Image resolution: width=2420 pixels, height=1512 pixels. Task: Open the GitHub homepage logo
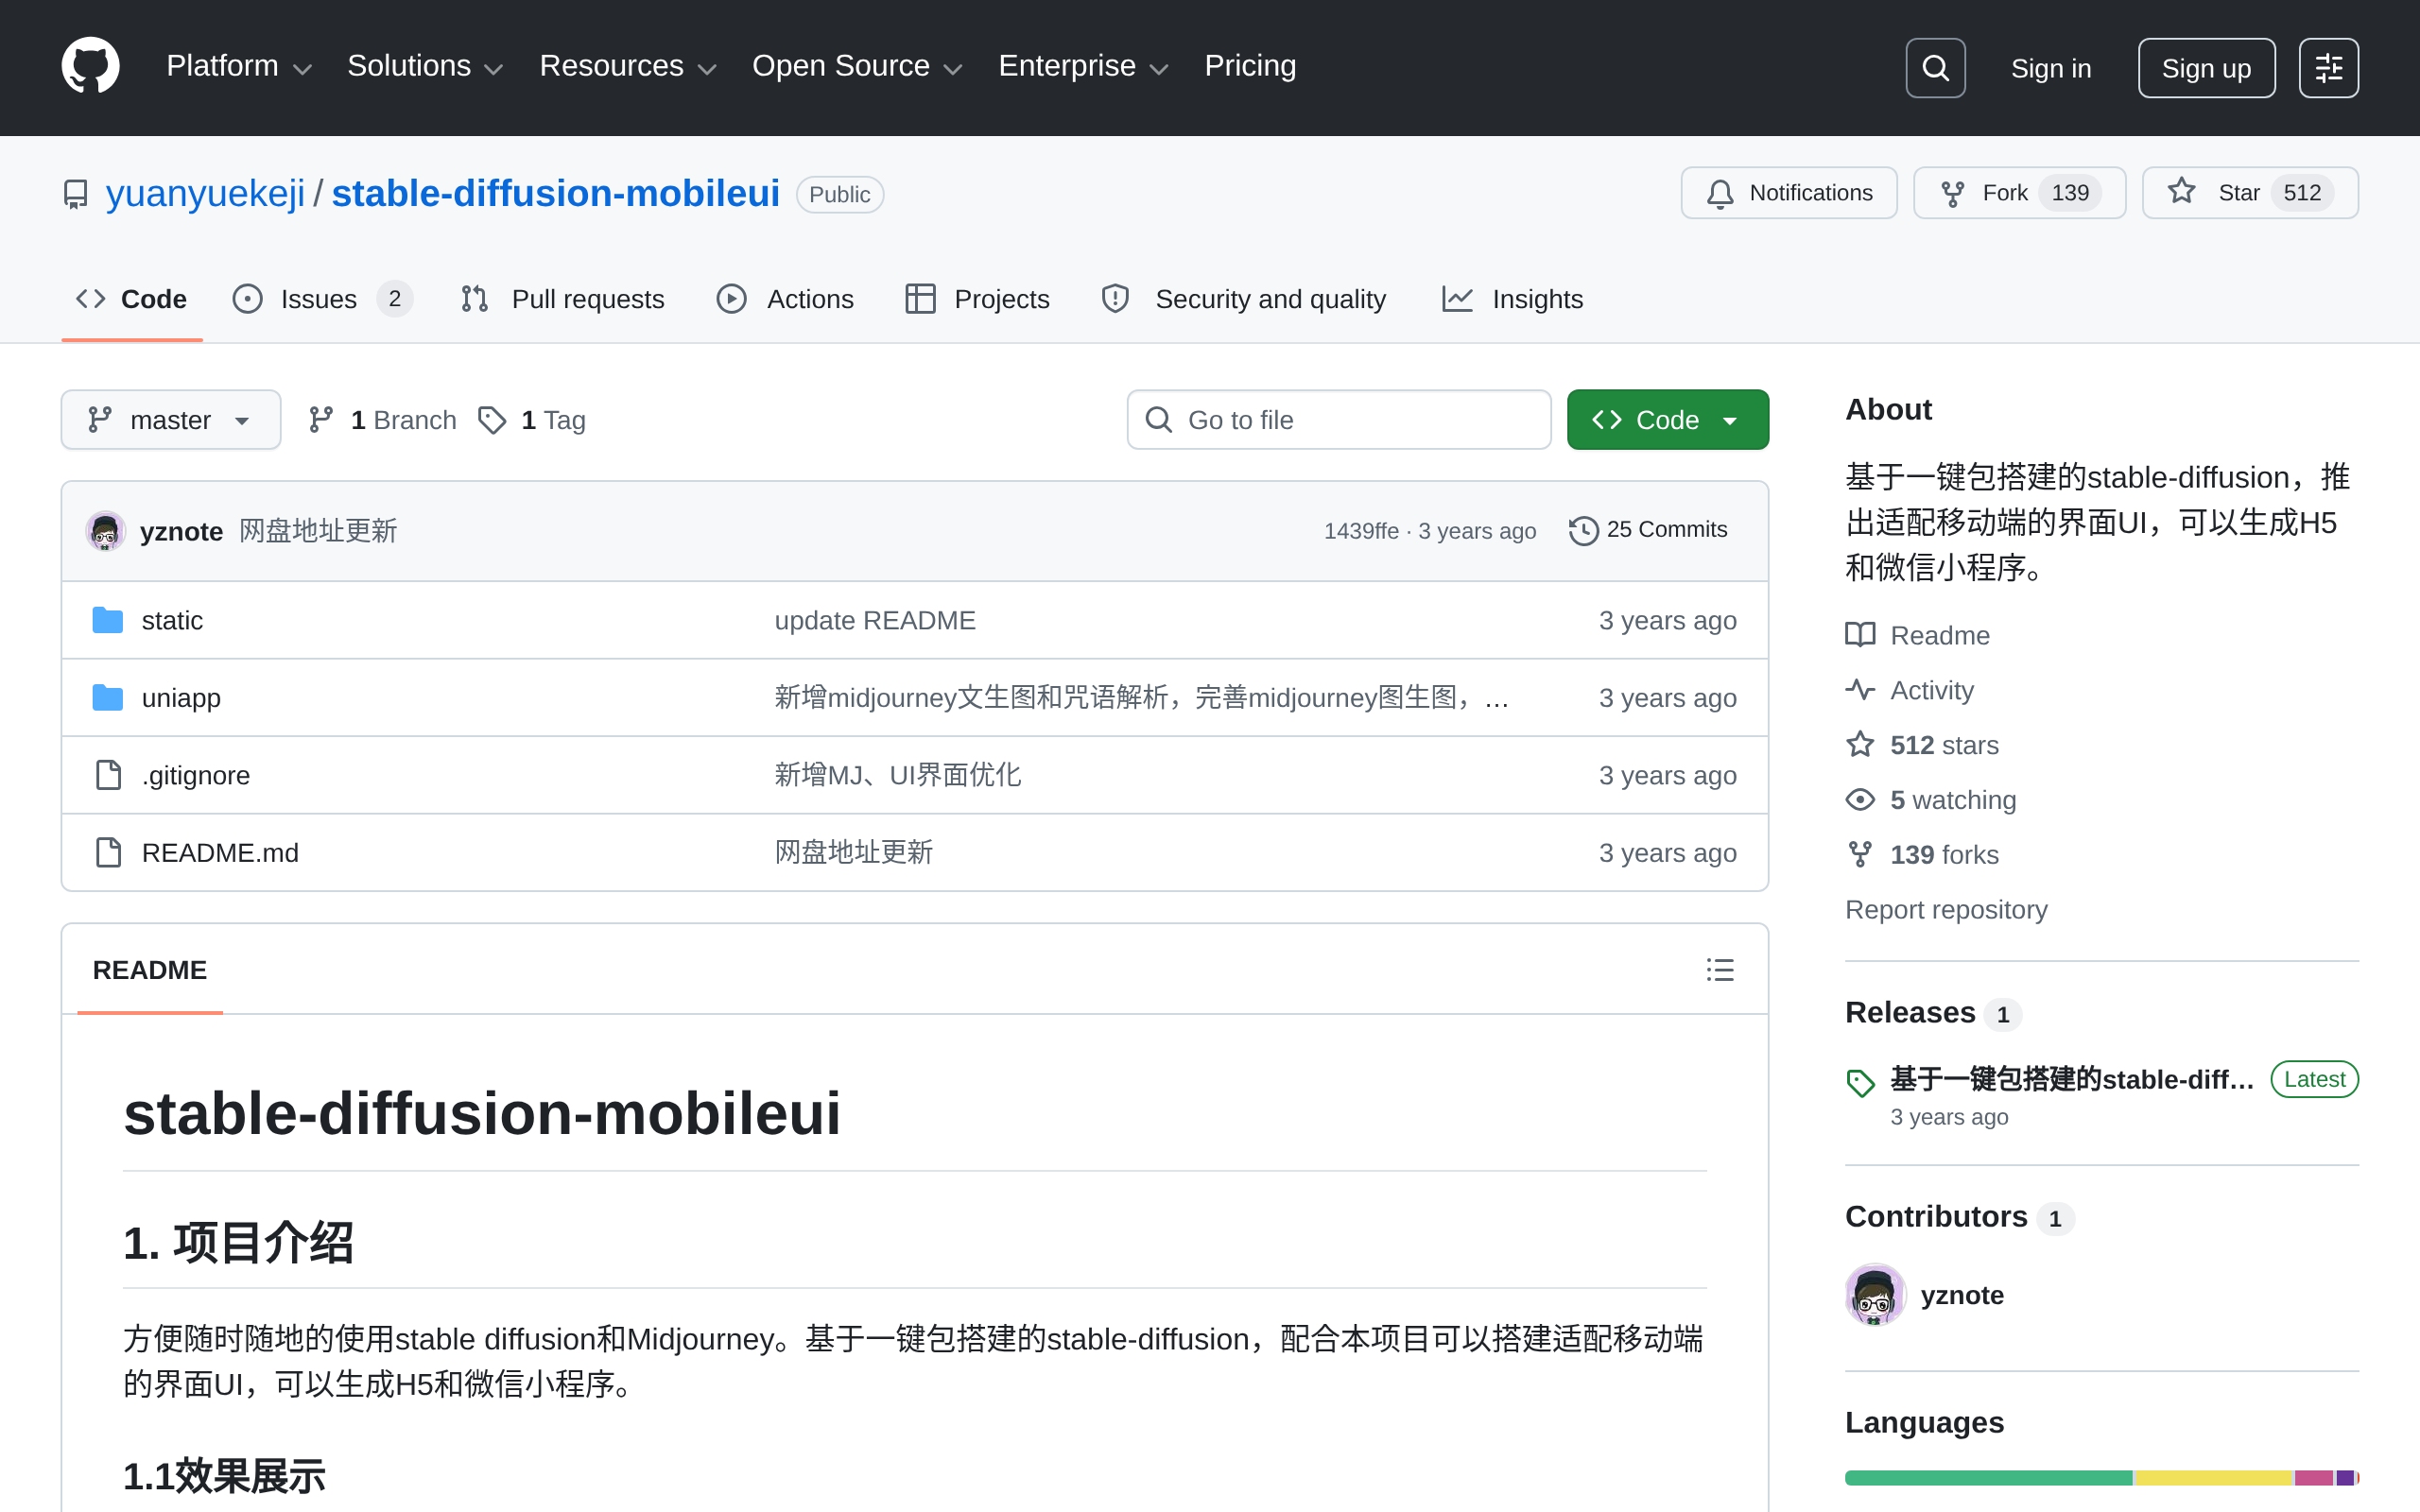90,66
